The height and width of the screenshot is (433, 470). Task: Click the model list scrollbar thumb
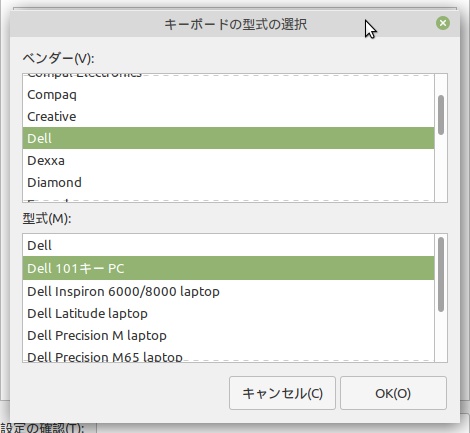click(441, 275)
